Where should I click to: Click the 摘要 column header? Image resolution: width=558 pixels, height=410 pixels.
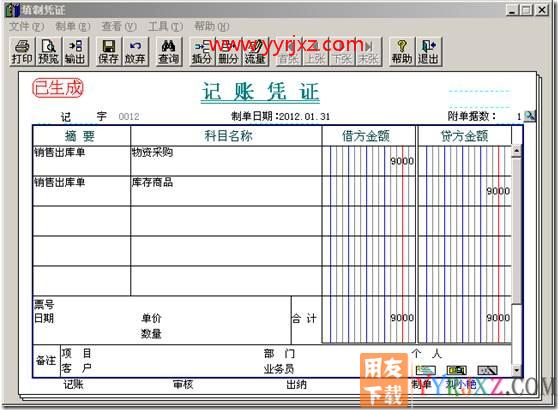coord(81,136)
